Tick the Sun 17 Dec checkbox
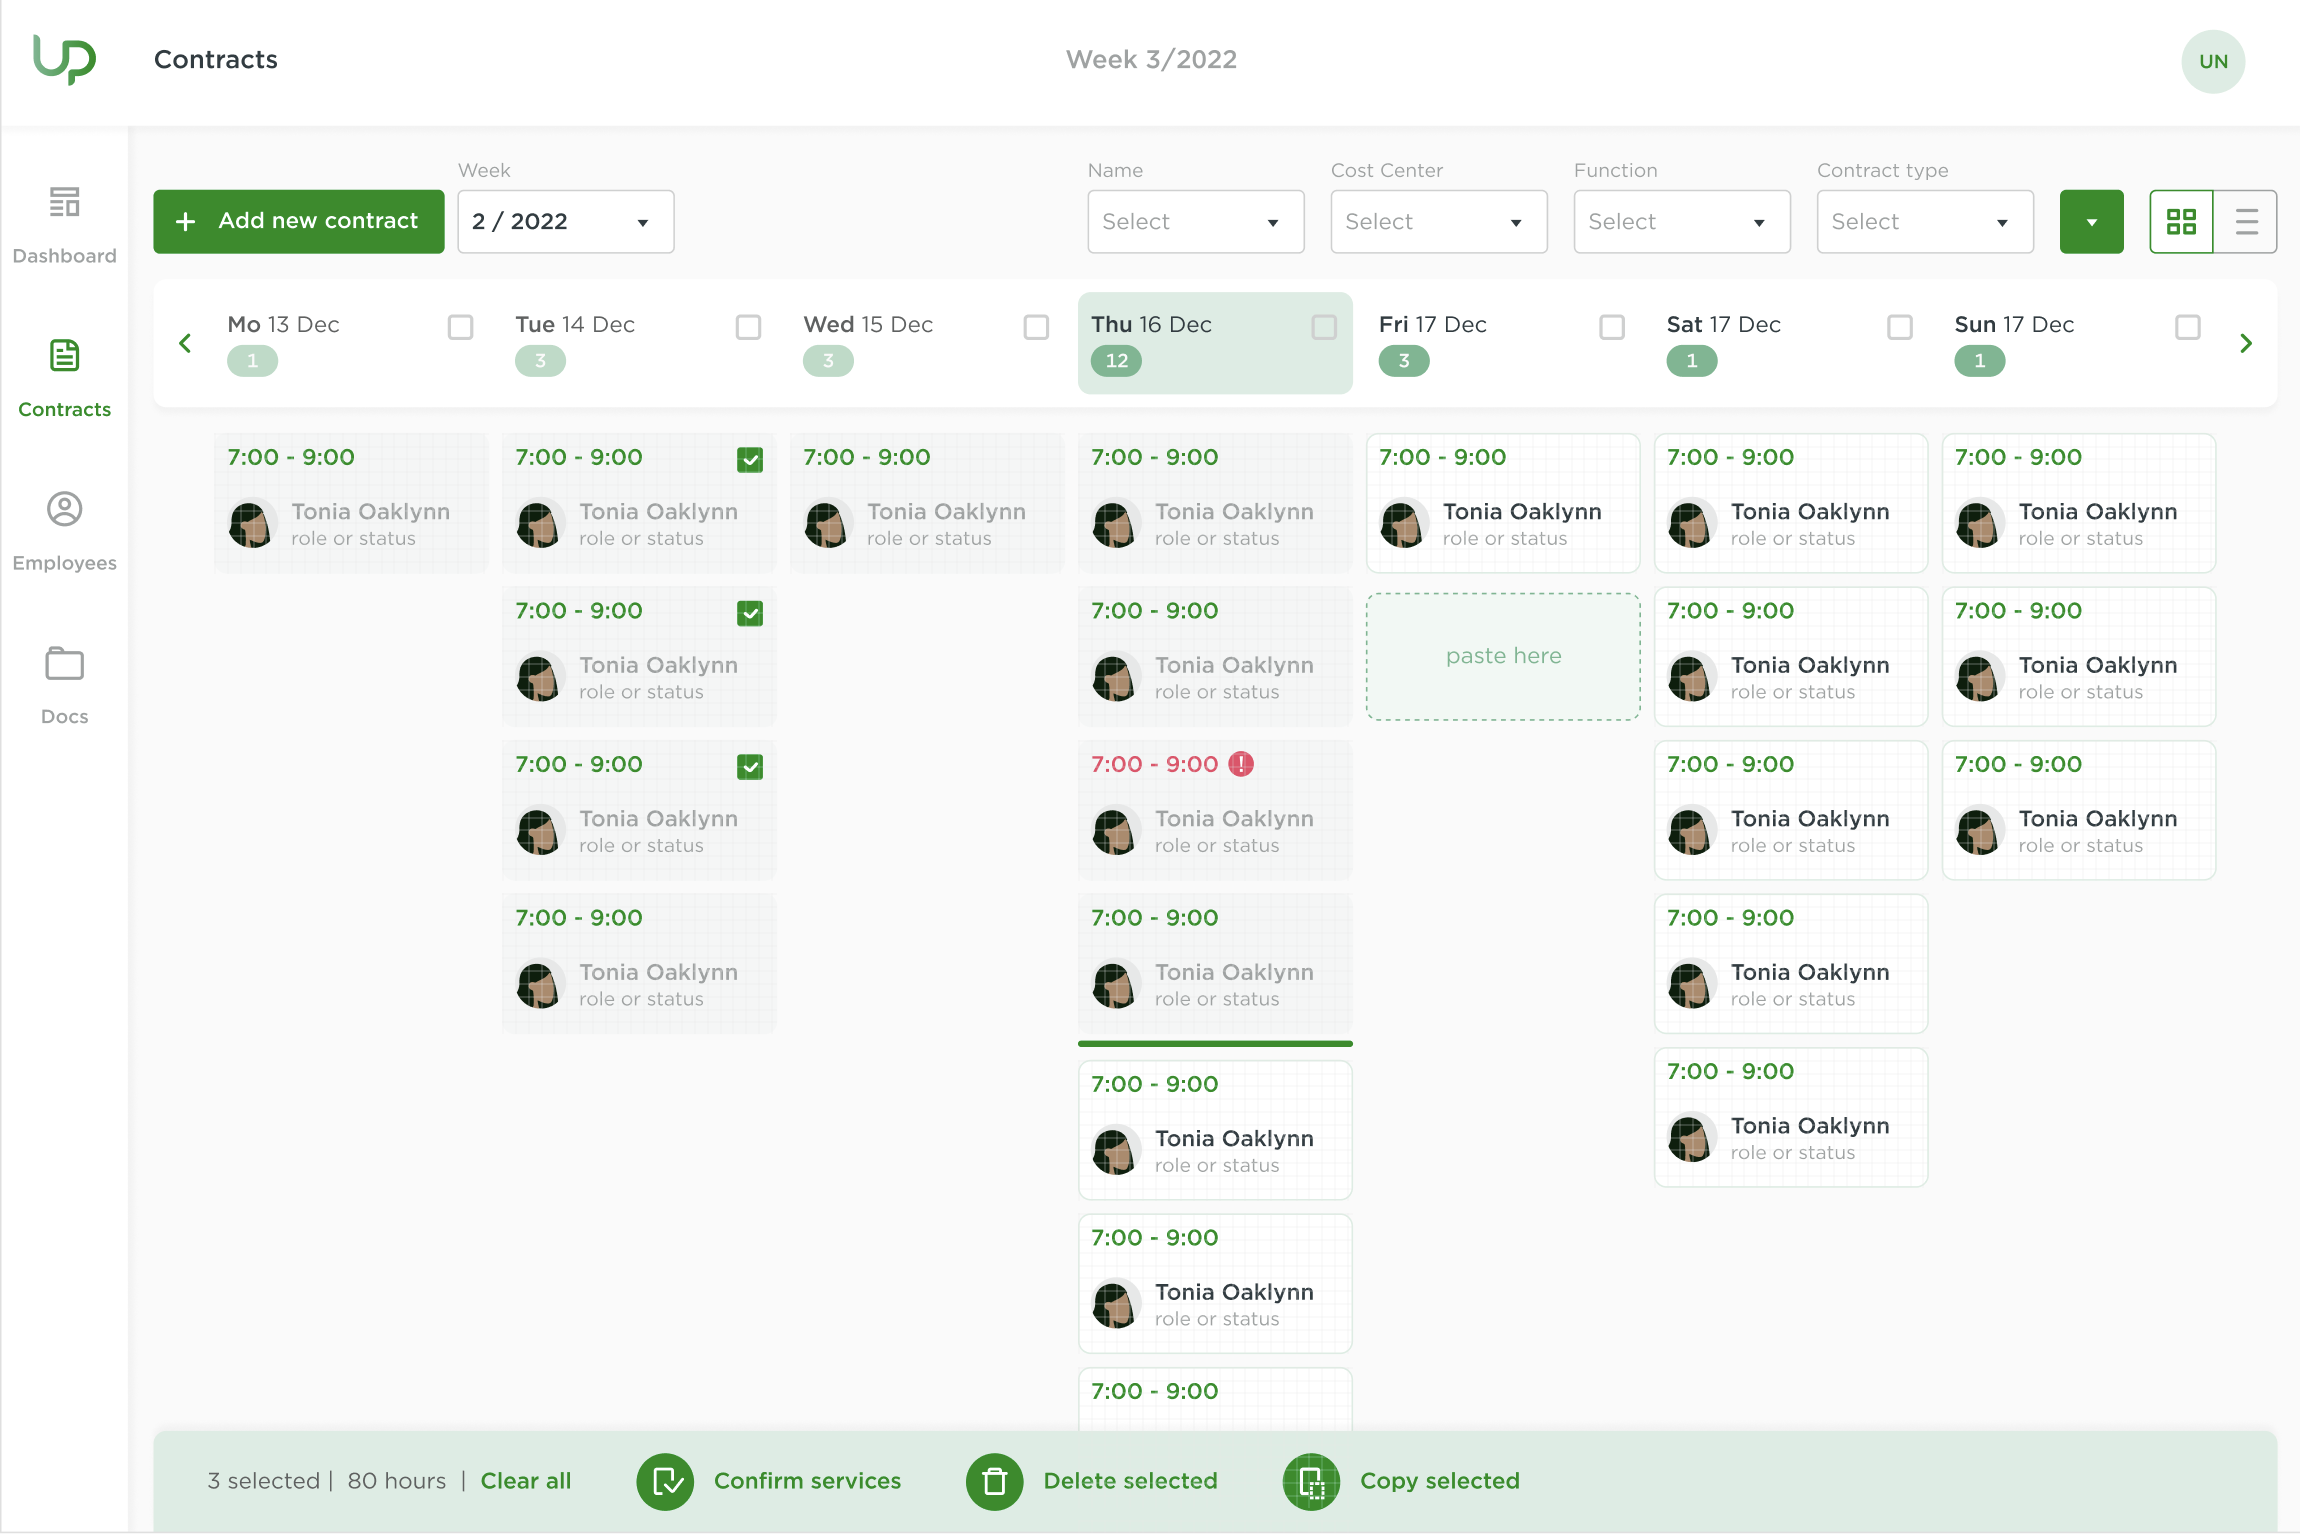The height and width of the screenshot is (1534, 2300). [x=2188, y=327]
